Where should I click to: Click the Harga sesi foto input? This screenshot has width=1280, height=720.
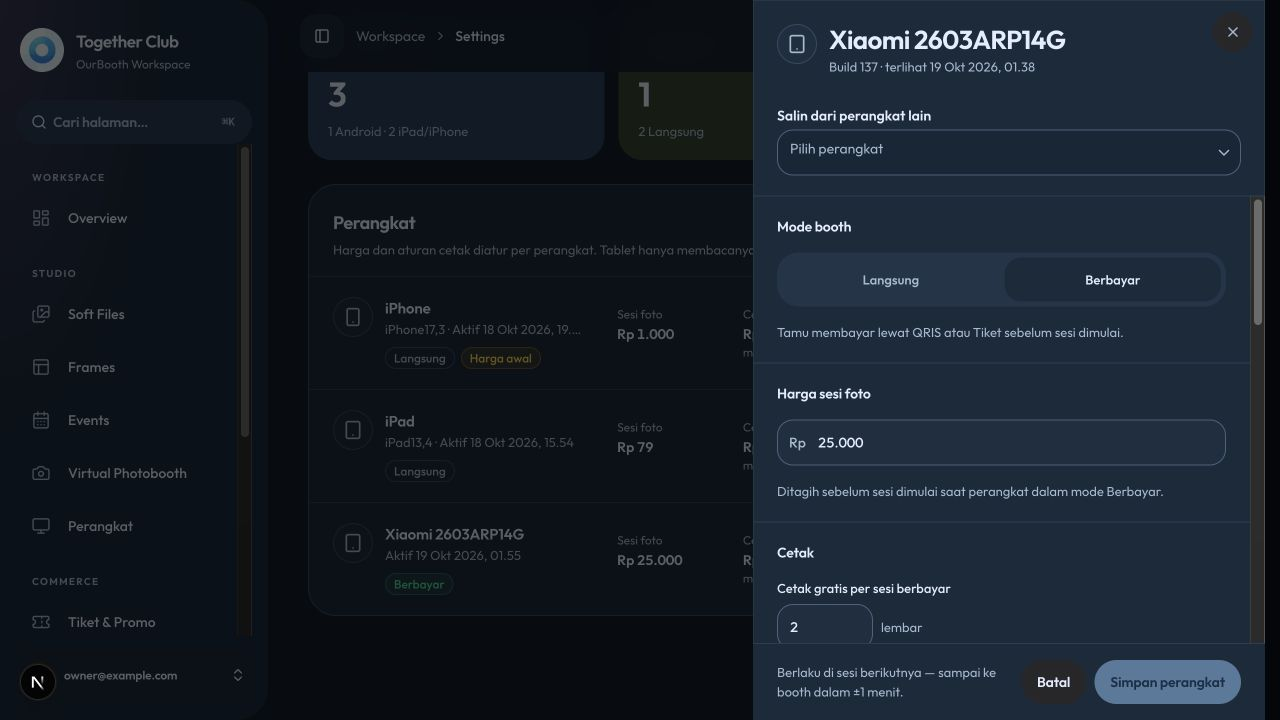click(x=1001, y=442)
